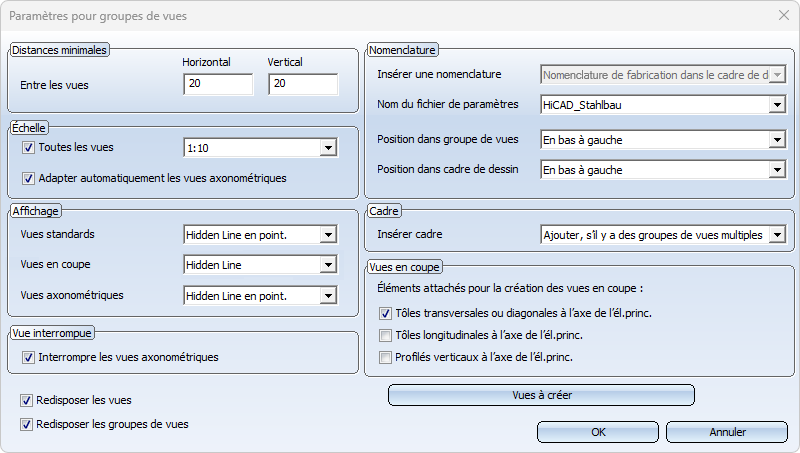The height and width of the screenshot is (453, 800).
Task: Enable Tôles longitudinales à l'axe option
Action: tap(385, 336)
